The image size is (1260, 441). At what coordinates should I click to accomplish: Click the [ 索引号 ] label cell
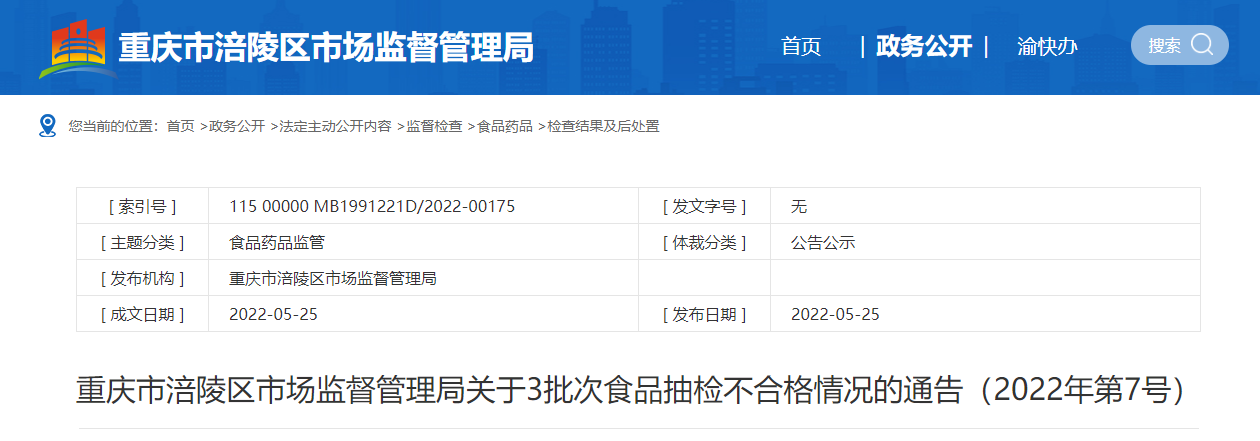click(x=142, y=206)
